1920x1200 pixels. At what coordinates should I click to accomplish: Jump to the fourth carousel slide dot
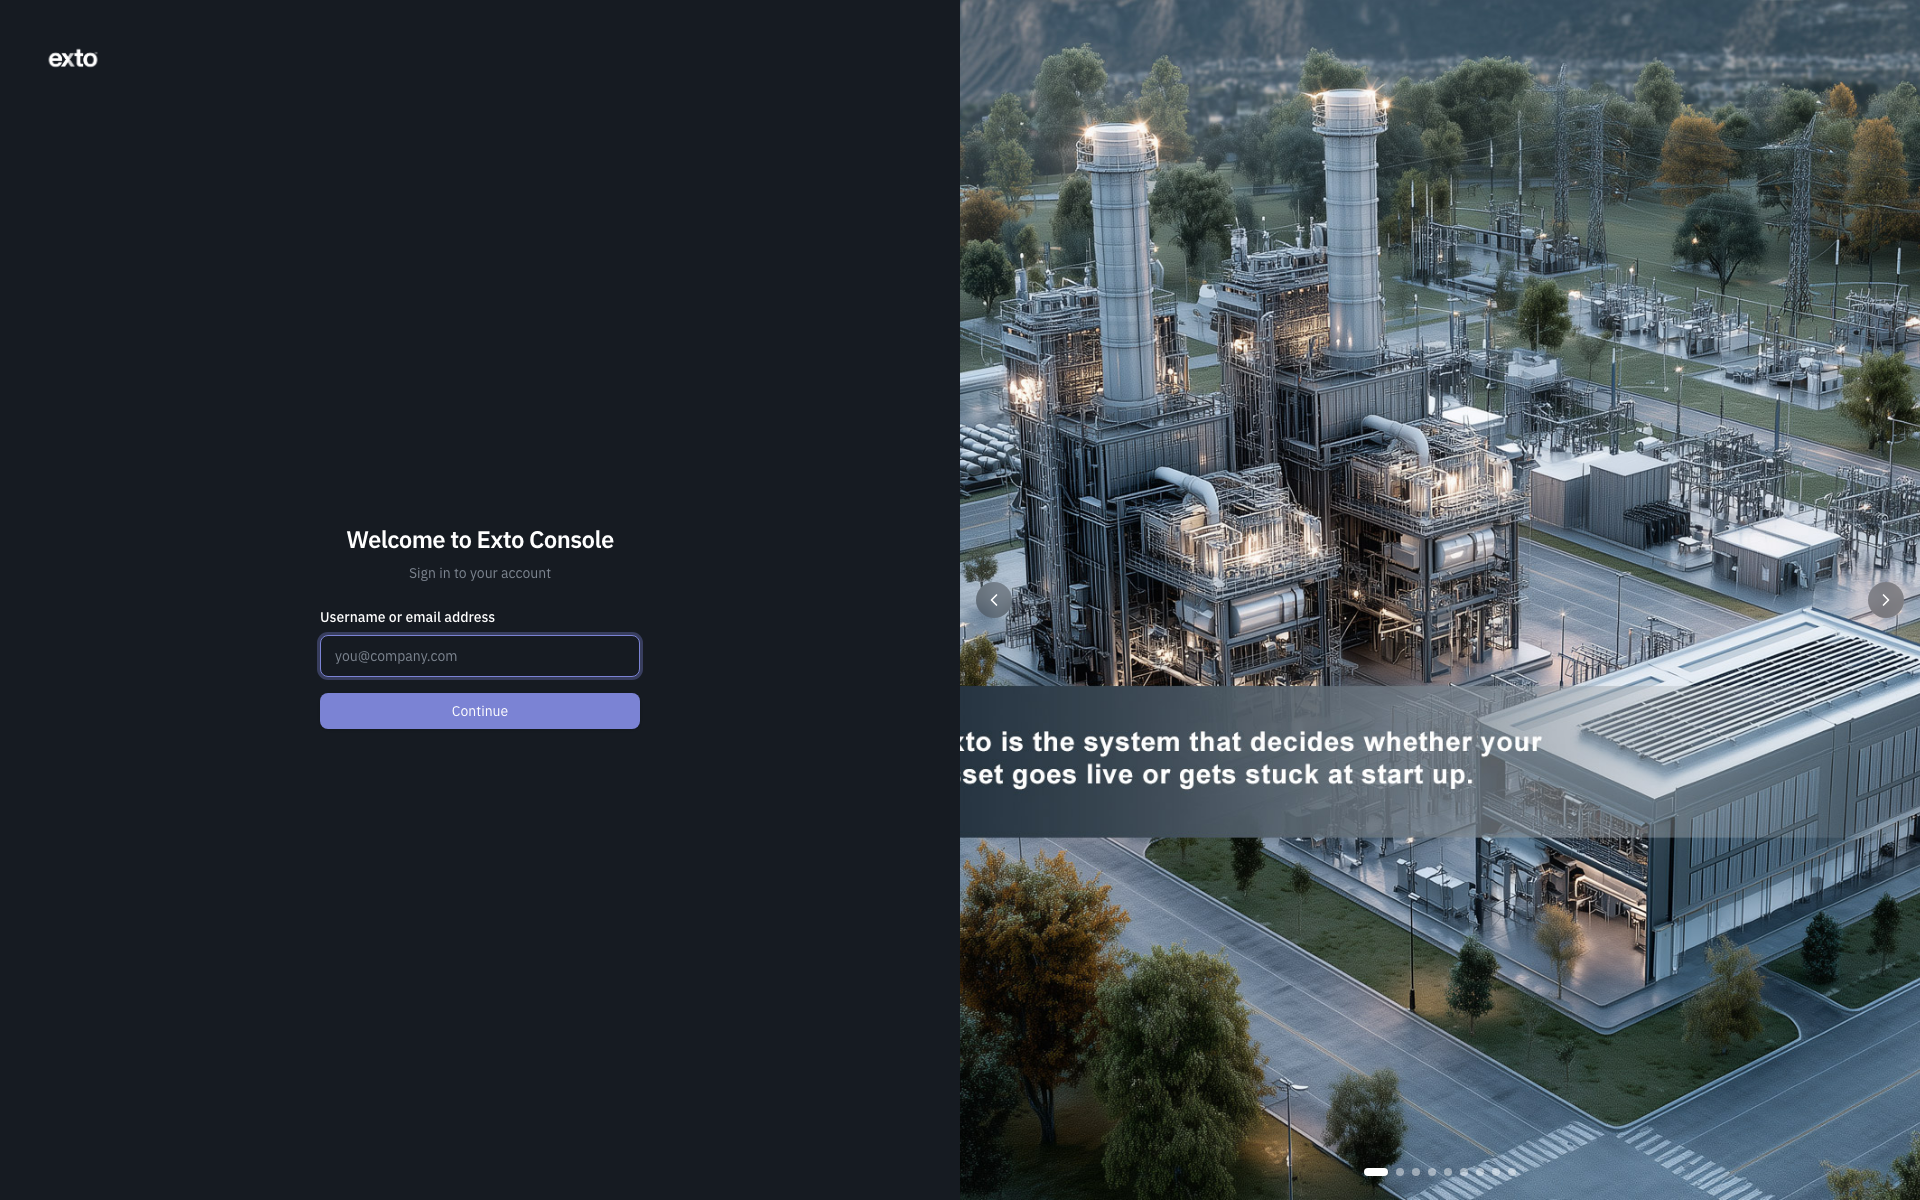pyautogui.click(x=1432, y=1172)
